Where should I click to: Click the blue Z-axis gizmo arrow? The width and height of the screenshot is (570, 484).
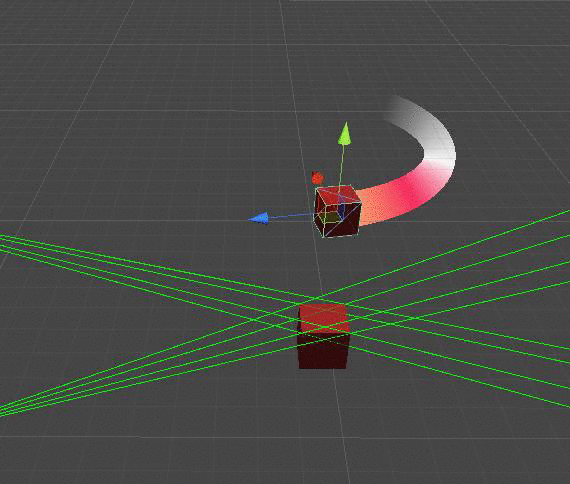click(x=258, y=218)
